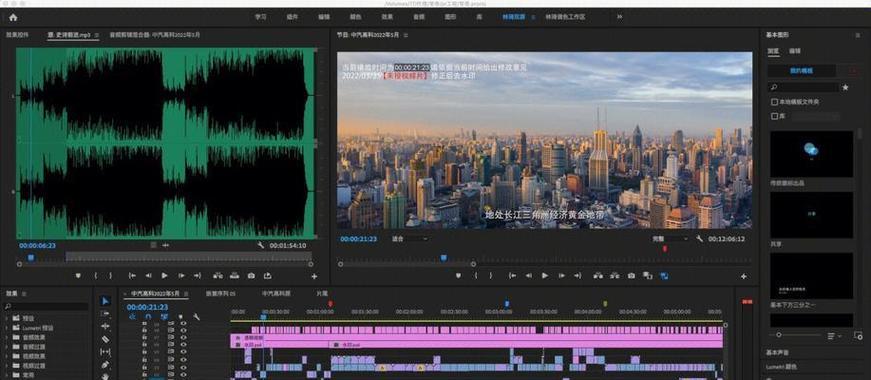
Task: Expand the 预设 effects folder
Action: point(6,318)
